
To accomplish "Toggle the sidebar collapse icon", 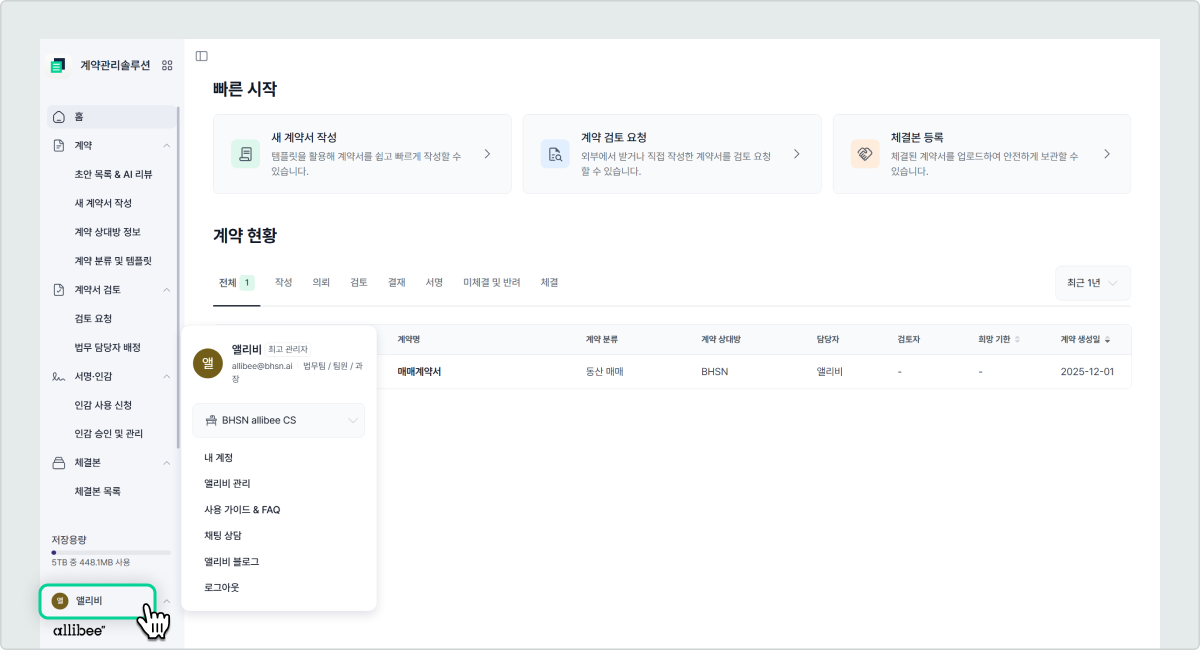I will pos(201,56).
